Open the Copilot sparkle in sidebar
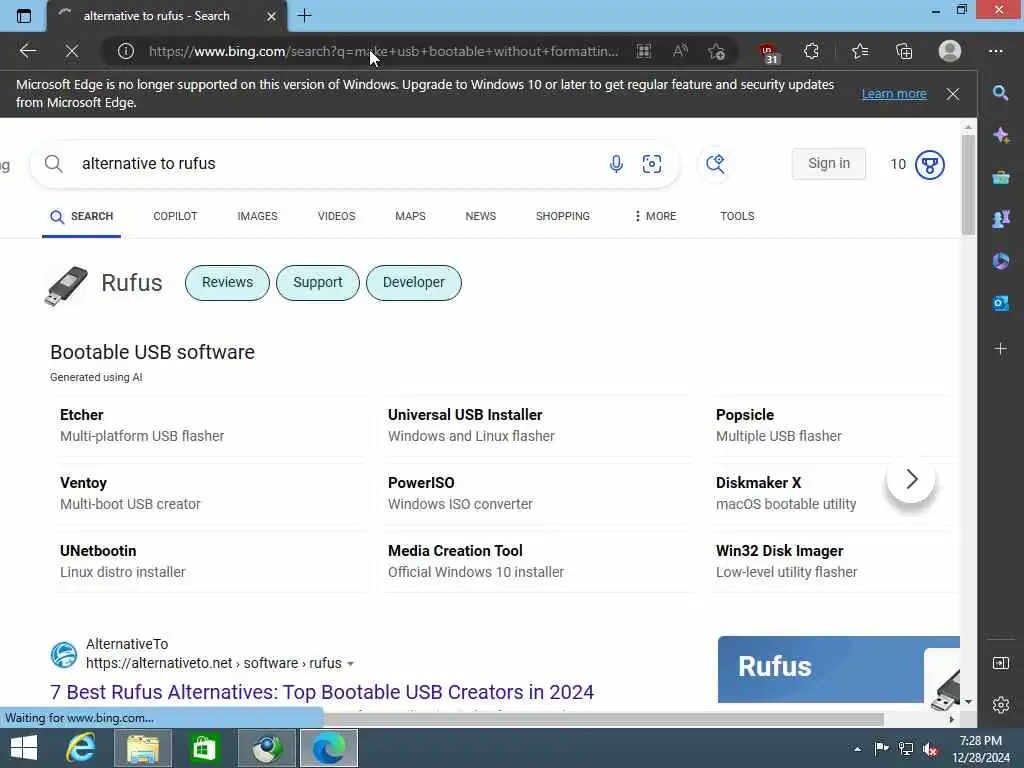1024x768 pixels. pyautogui.click(x=1000, y=135)
